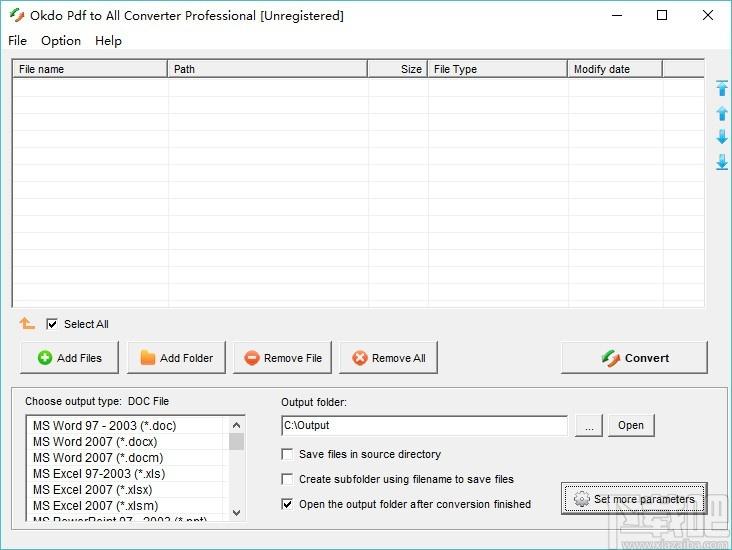Click the move-to-bottom arrow icon

coord(722,162)
